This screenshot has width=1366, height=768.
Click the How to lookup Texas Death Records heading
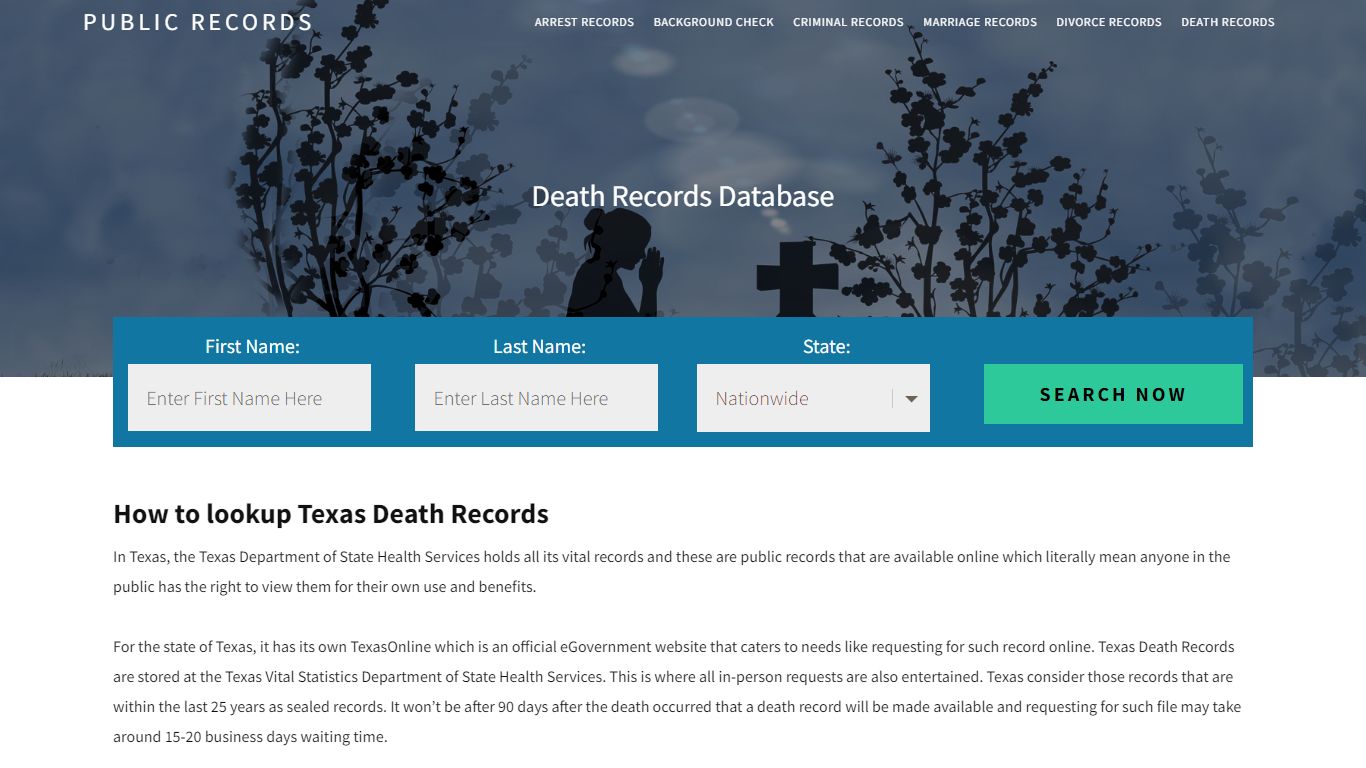331,514
